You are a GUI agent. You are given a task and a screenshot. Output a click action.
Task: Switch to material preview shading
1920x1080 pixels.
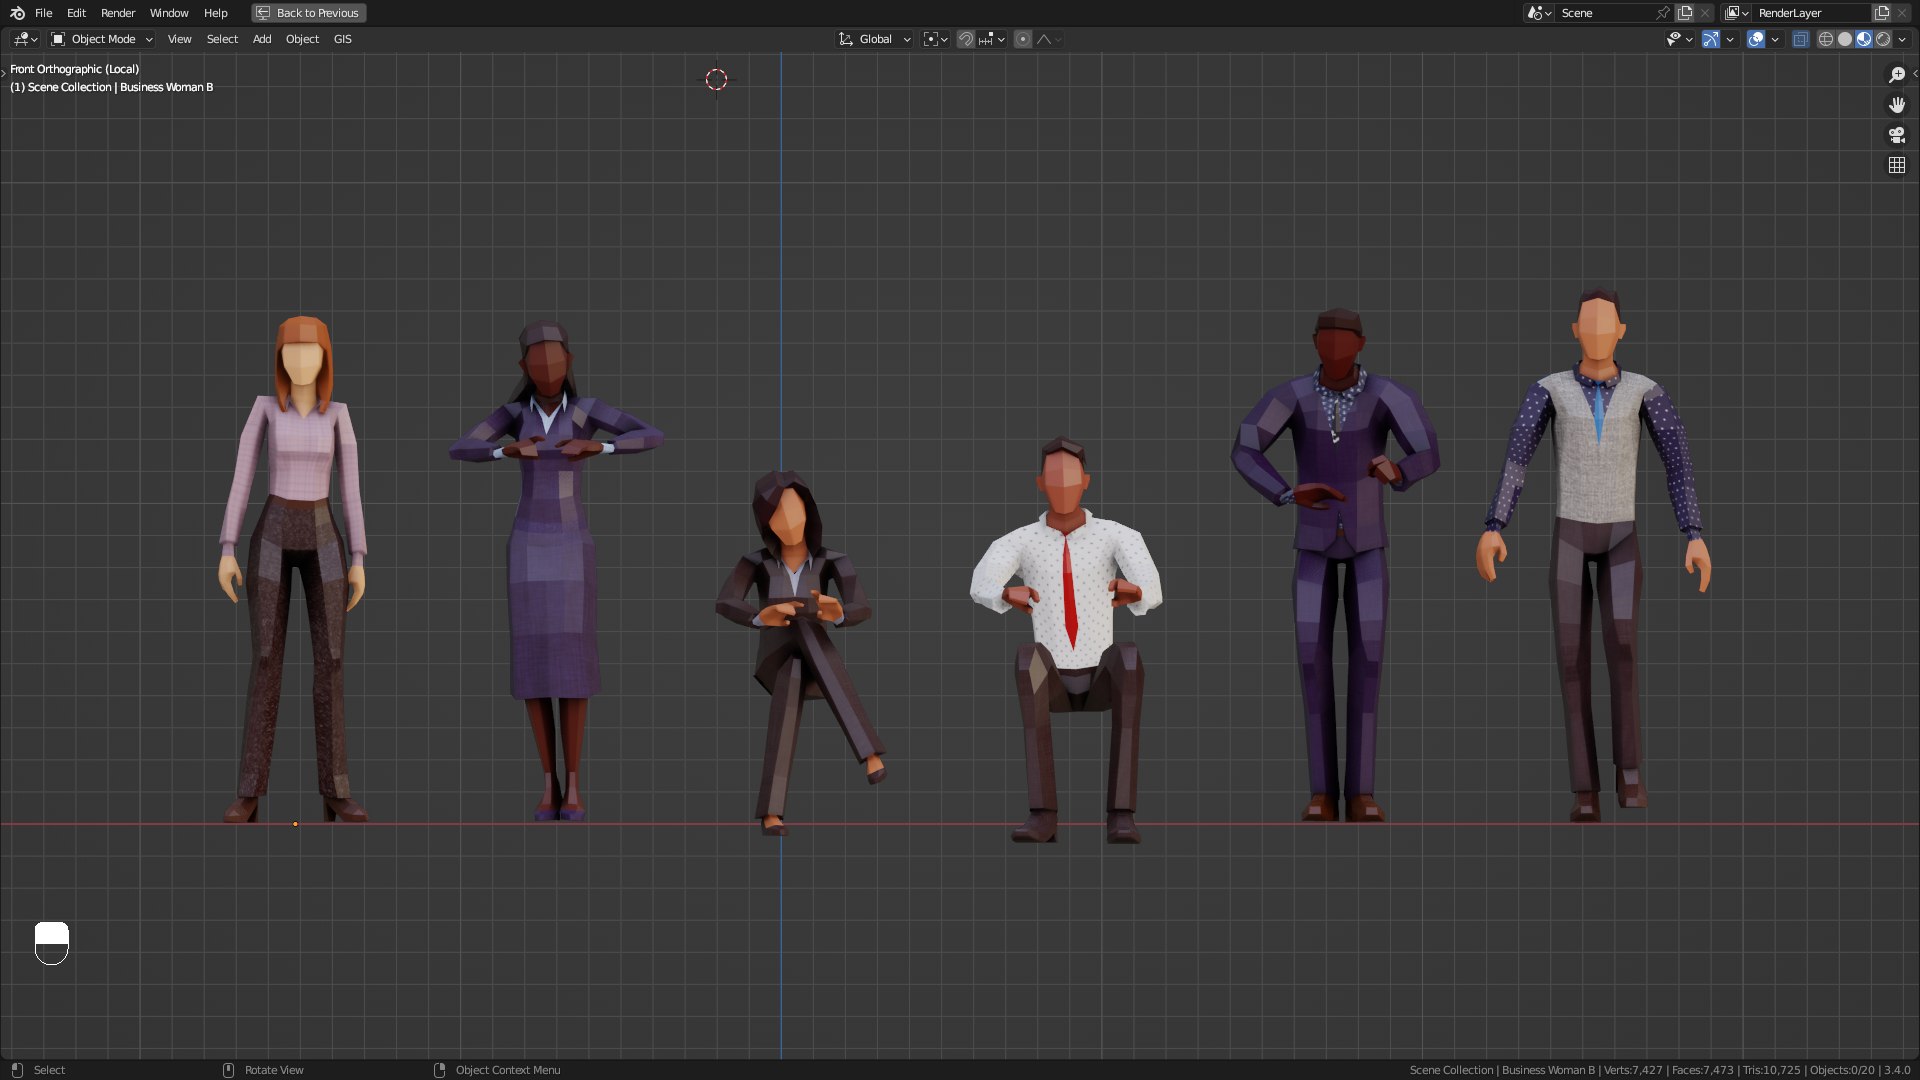pyautogui.click(x=1864, y=39)
